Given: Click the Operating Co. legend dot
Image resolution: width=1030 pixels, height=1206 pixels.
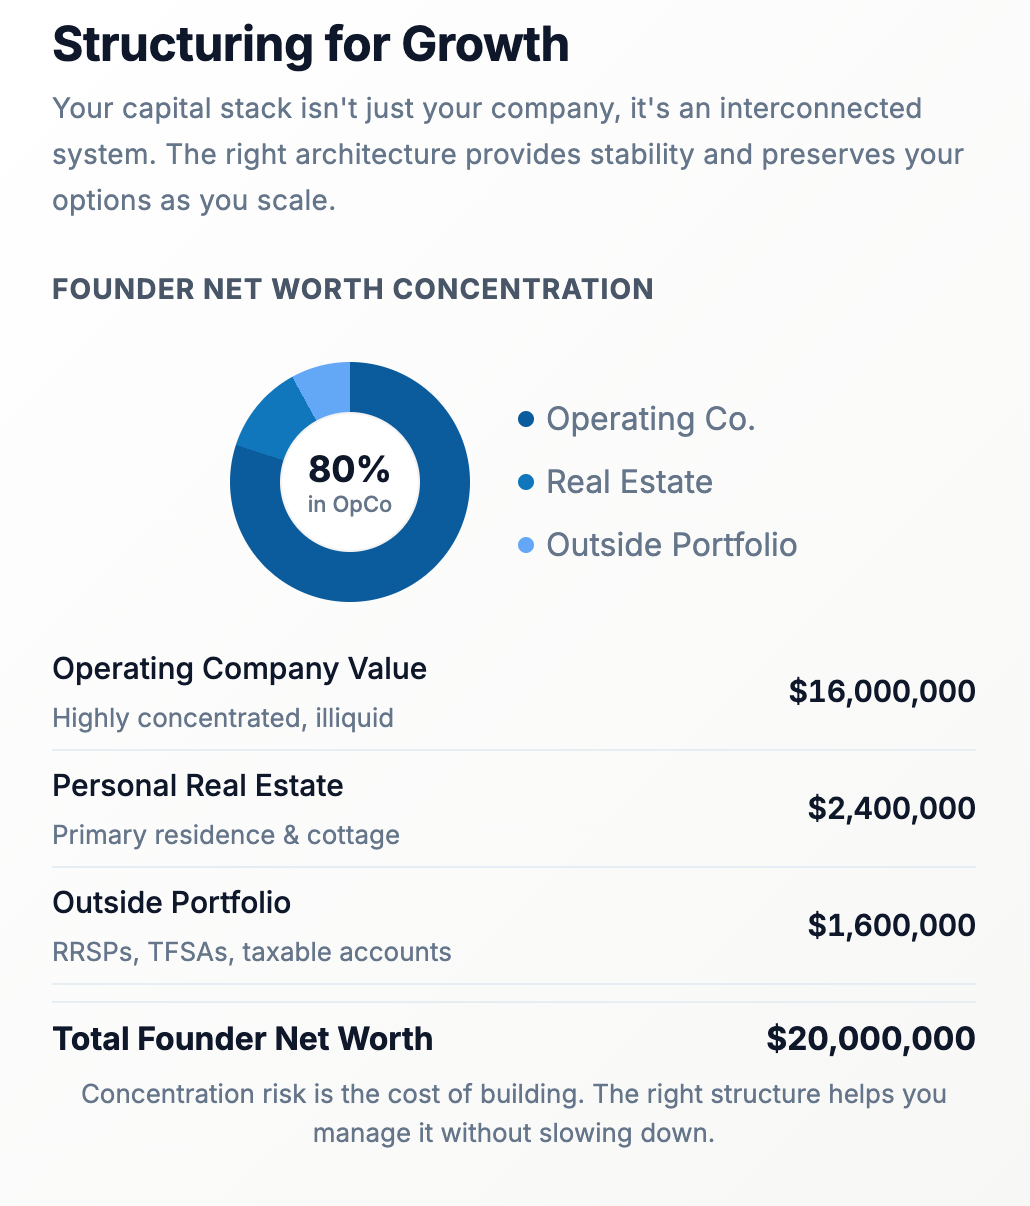Looking at the screenshot, I should 526,420.
